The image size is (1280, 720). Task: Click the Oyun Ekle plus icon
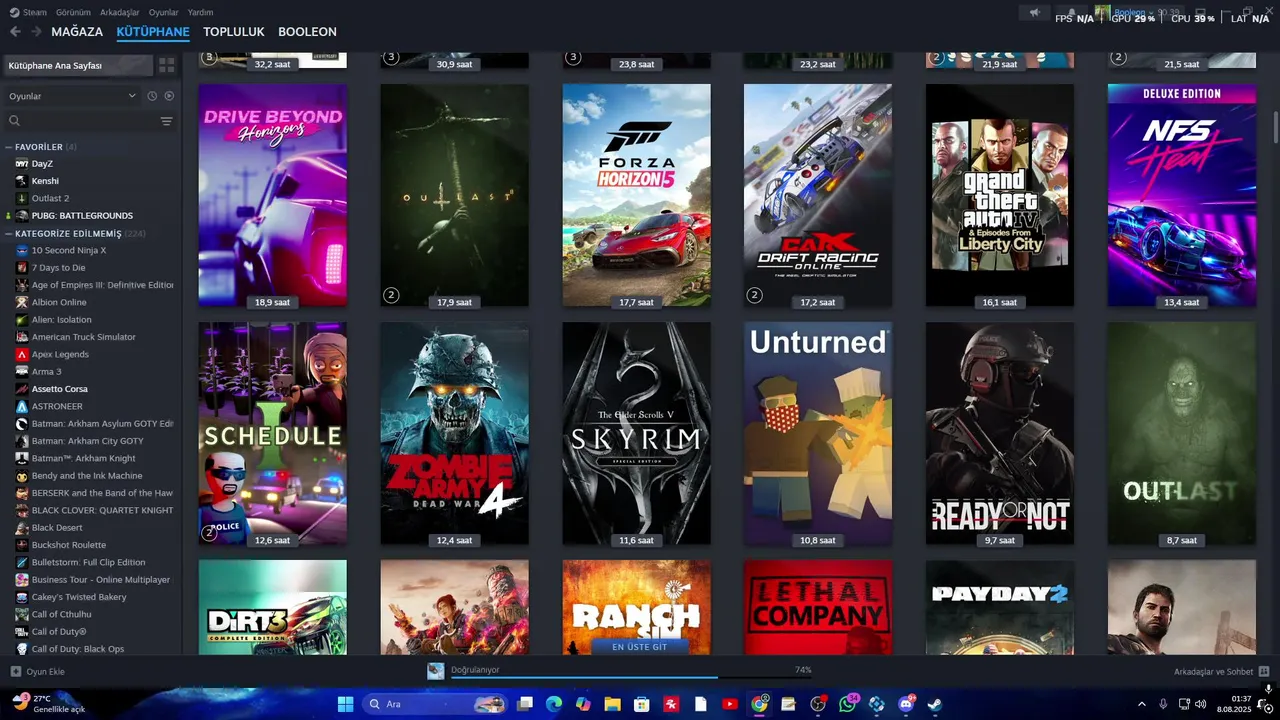[15, 672]
